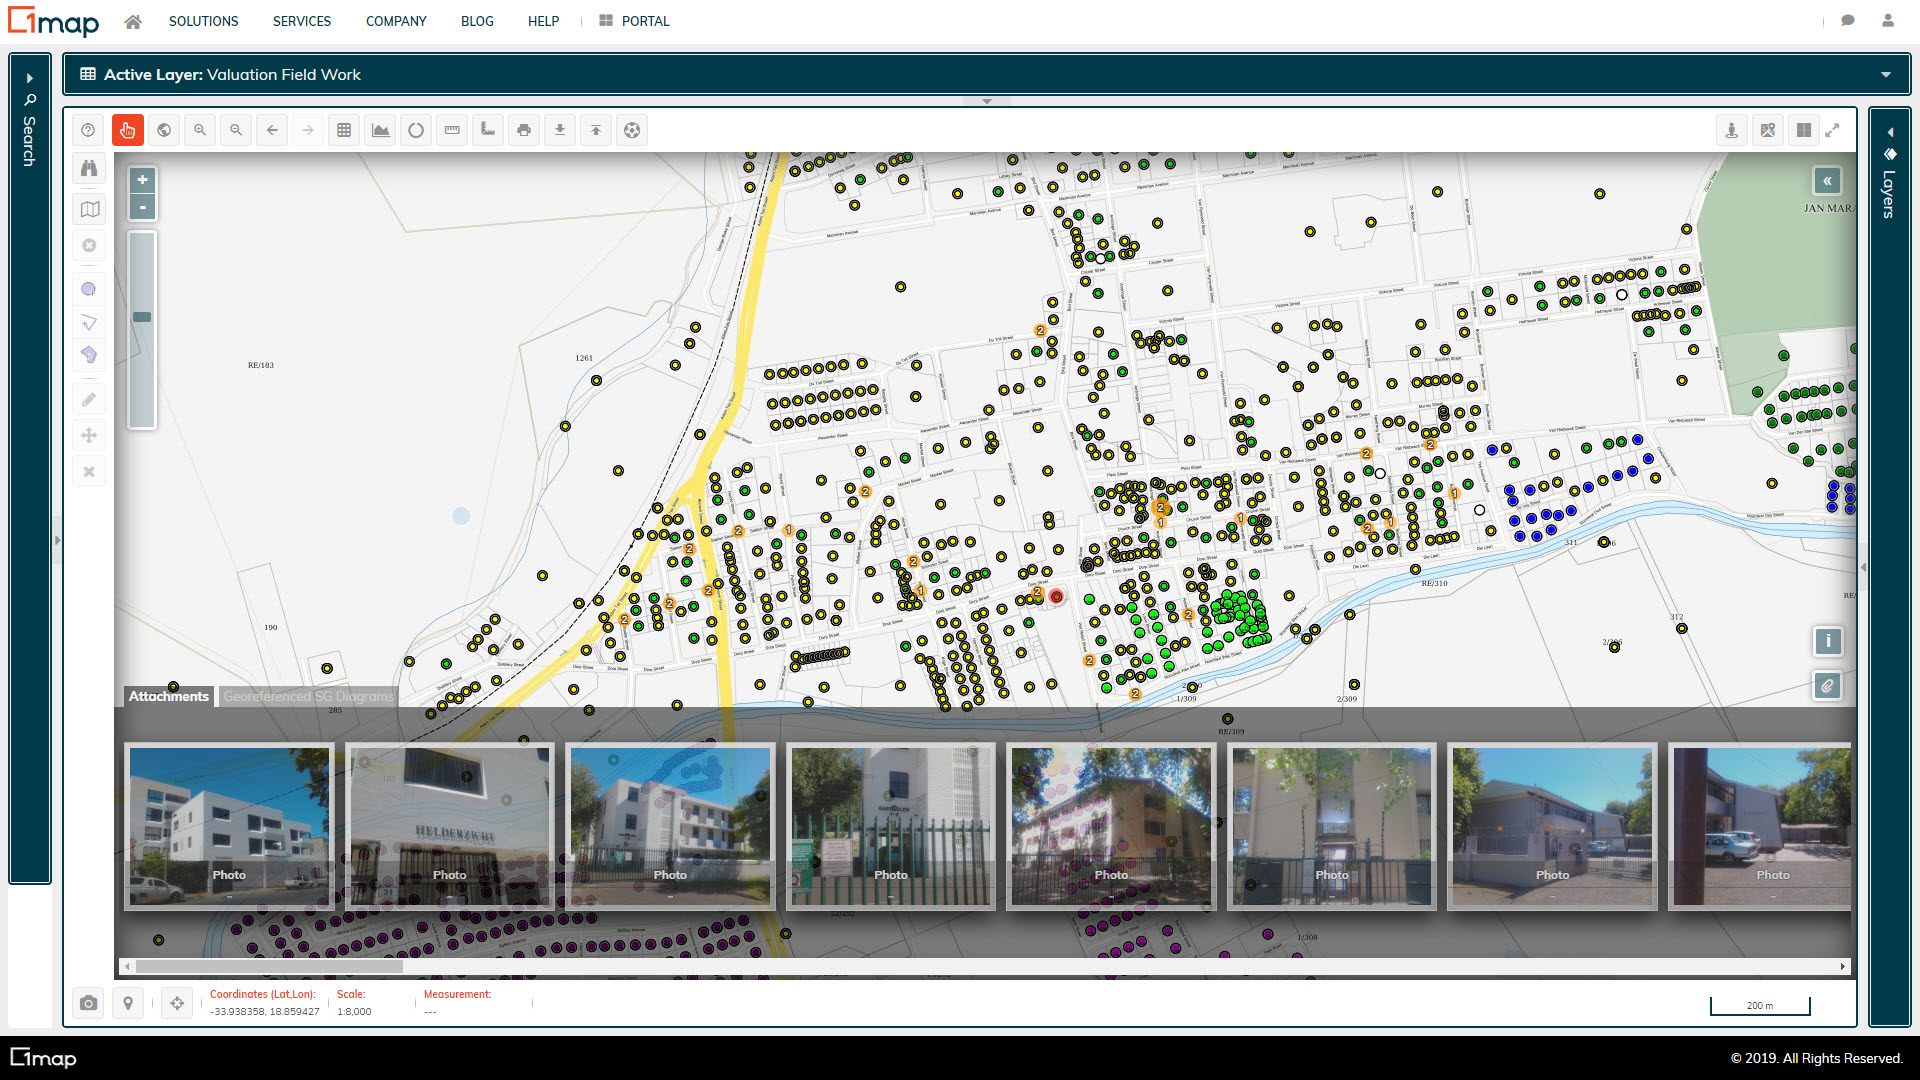Go to previous map extent arrow
The width and height of the screenshot is (1920, 1080).
(x=272, y=130)
